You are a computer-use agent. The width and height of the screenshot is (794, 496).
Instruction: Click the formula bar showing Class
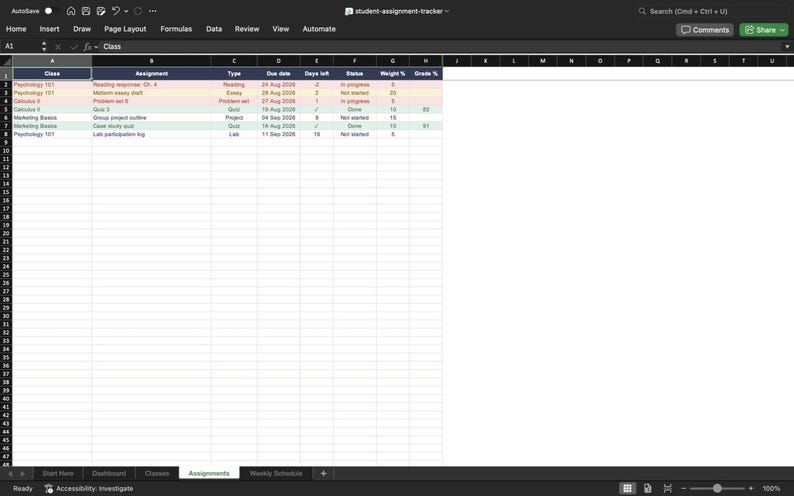(441, 47)
